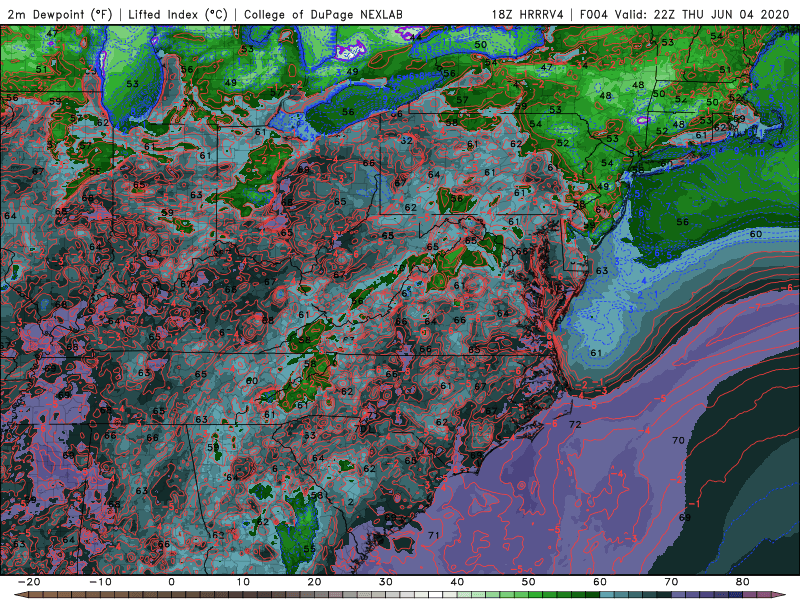This screenshot has width=800, height=600.
Task: Click the -10 label on the color scale
Action: coord(100,582)
